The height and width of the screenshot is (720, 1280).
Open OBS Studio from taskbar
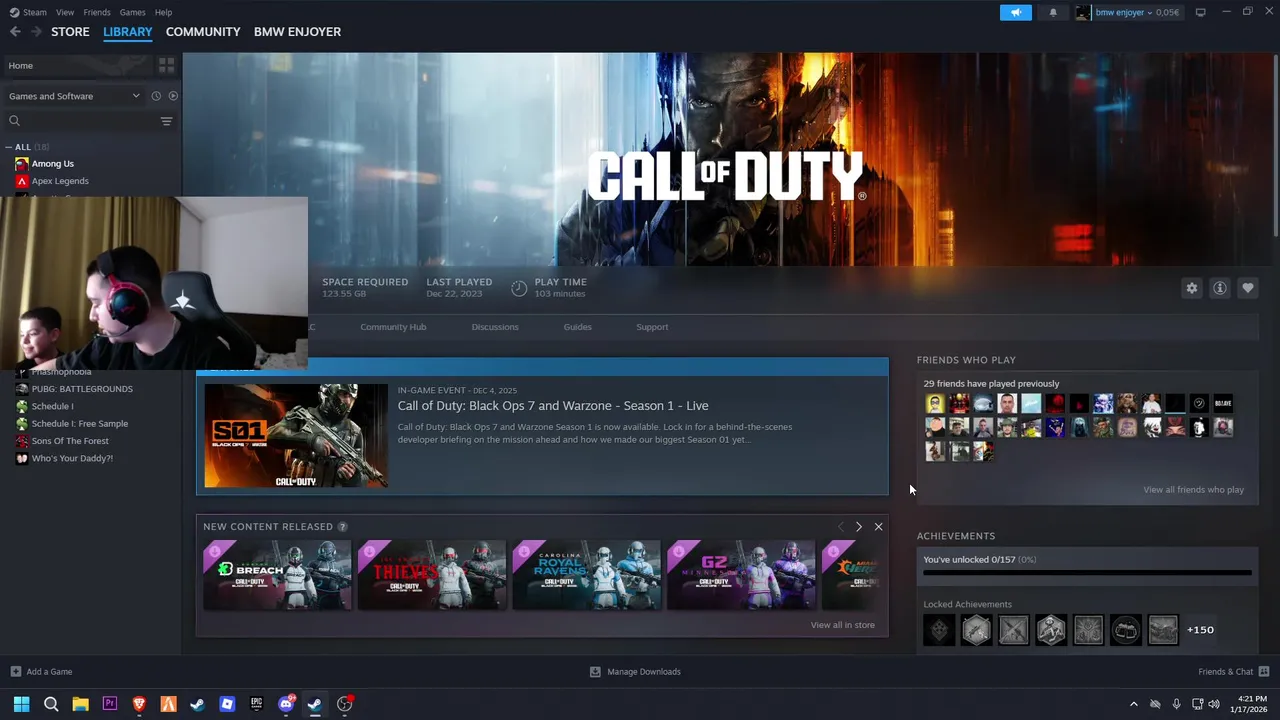(x=345, y=704)
